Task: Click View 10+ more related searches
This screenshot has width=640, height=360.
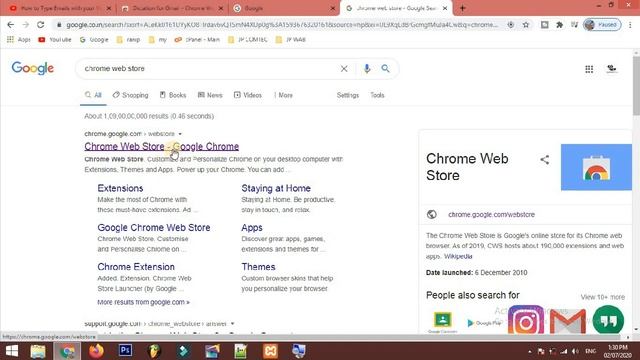Action: tap(602, 297)
